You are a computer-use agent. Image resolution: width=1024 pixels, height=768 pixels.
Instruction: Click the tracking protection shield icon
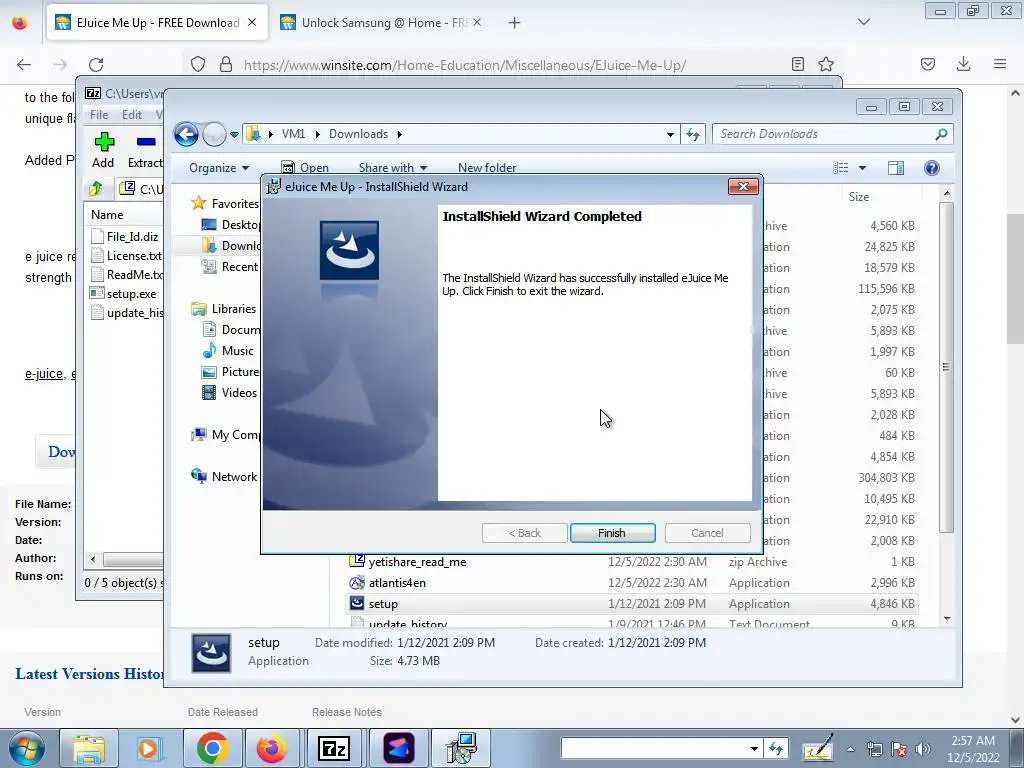point(198,65)
